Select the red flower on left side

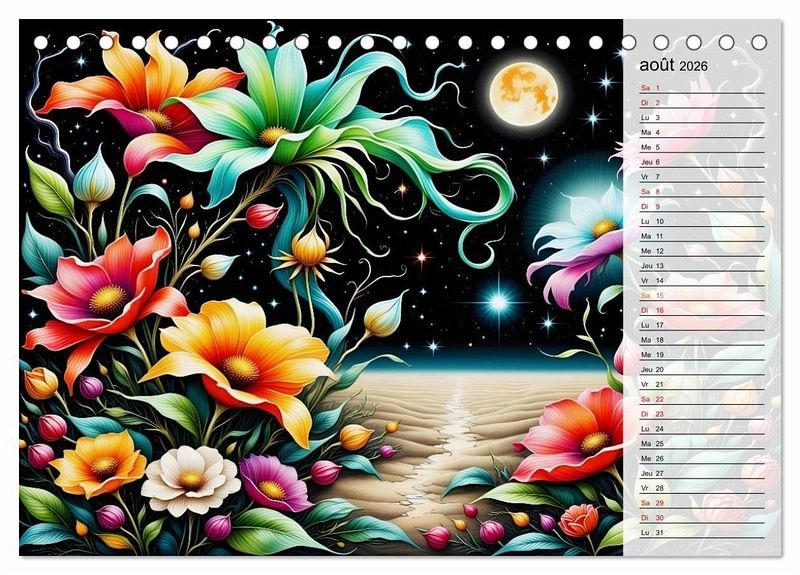[105, 295]
